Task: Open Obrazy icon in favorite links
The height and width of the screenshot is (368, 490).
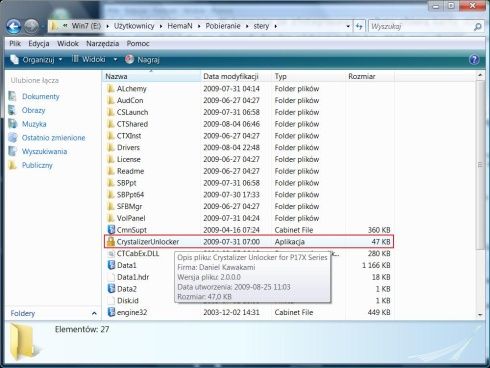Action: pyautogui.click(x=13, y=110)
